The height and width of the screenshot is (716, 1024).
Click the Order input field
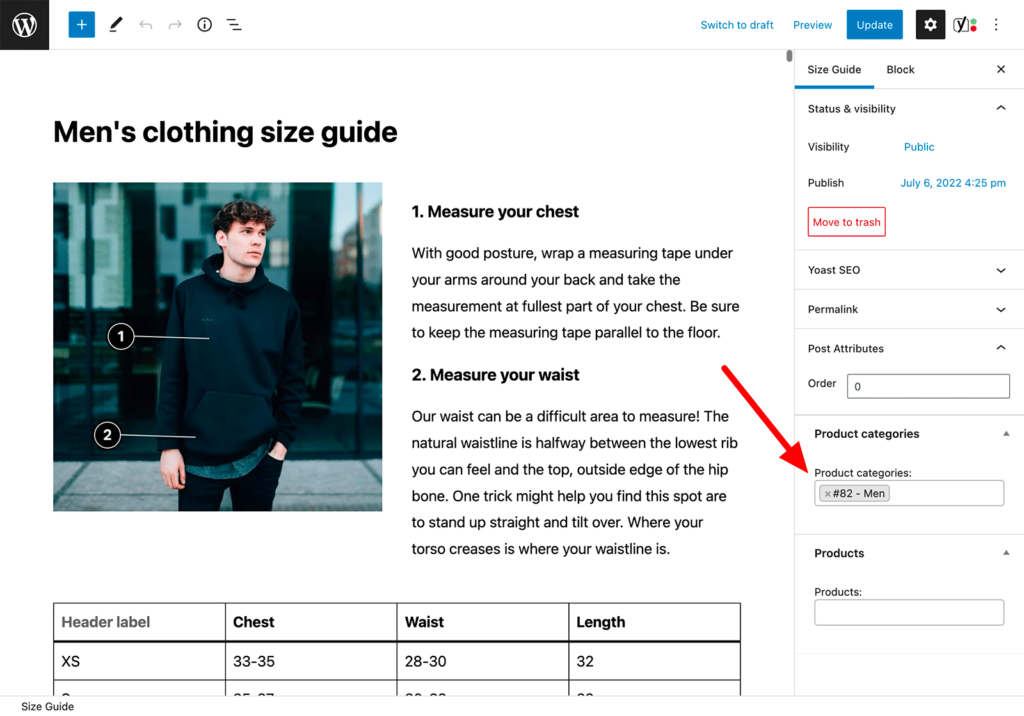pyautogui.click(x=928, y=385)
